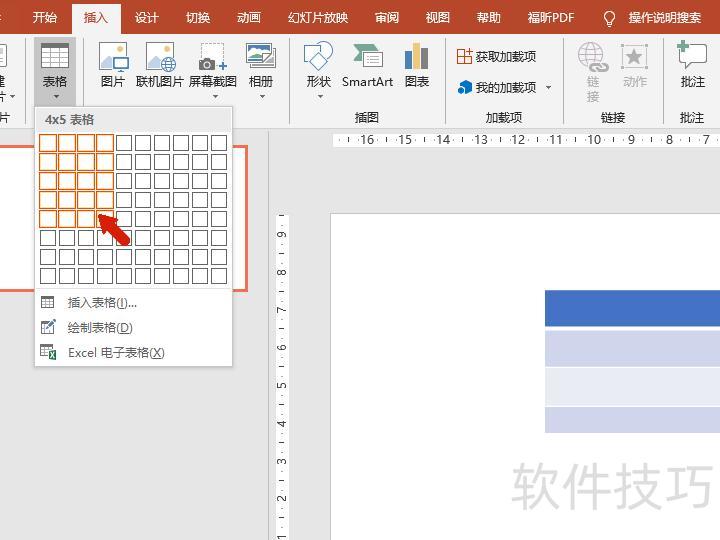This screenshot has width=720, height=540.
Task: Open the 帮助 tab
Action: (489, 17)
